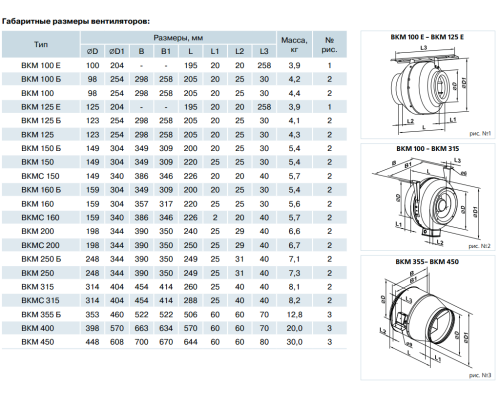Select row label 'ВКМС 200'

(40, 245)
